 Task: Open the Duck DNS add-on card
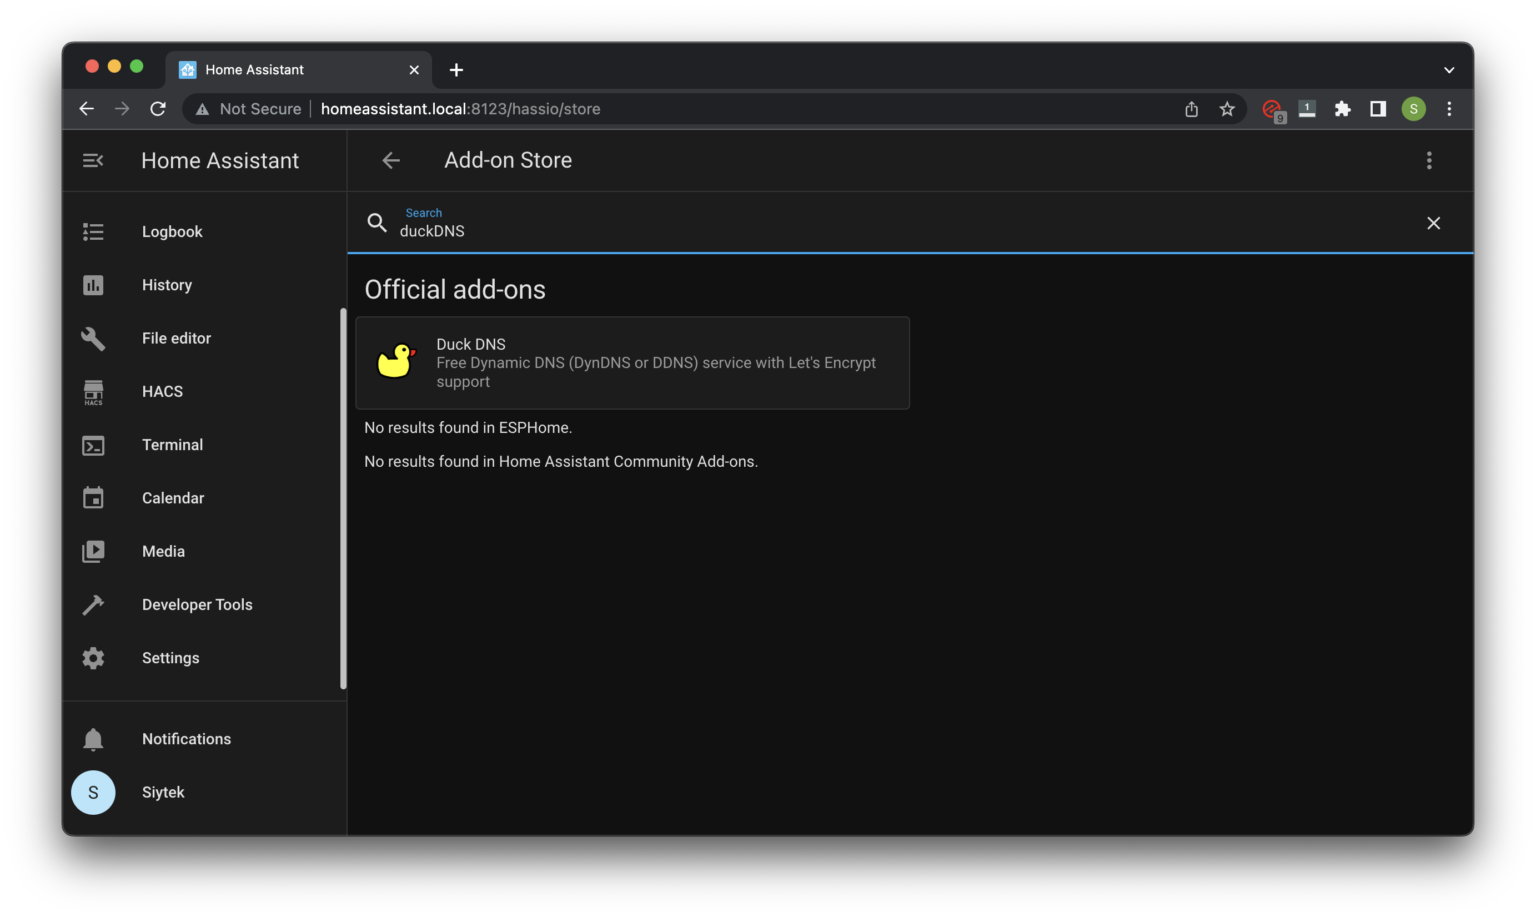(x=632, y=362)
